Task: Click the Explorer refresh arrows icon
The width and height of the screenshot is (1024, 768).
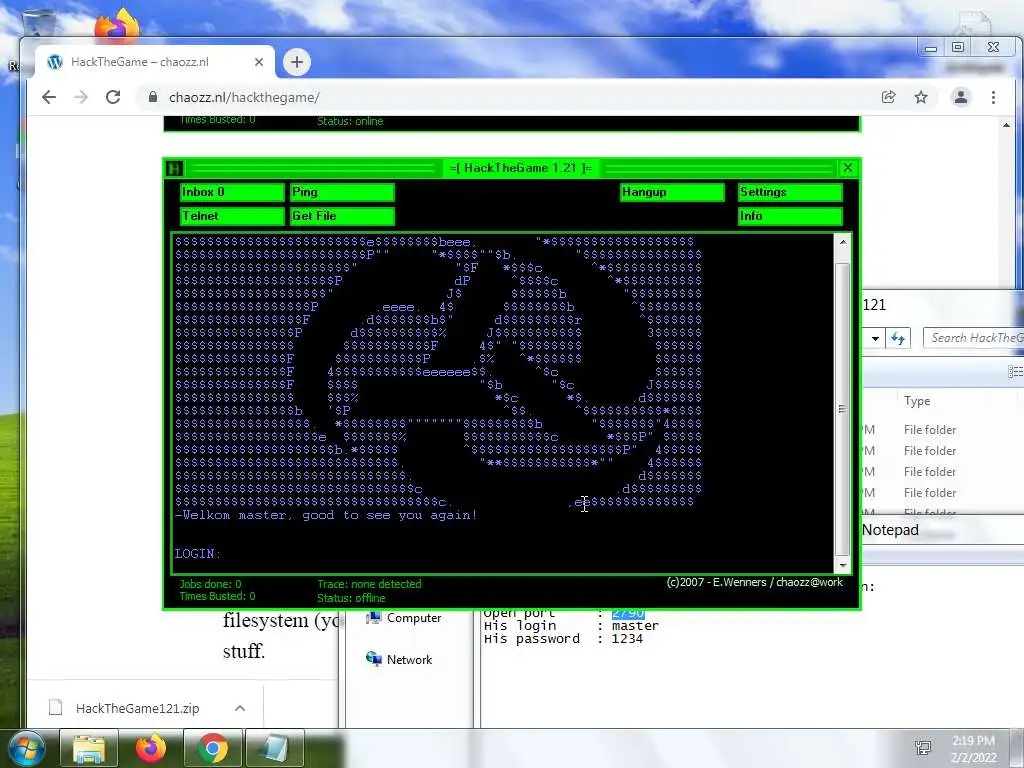Action: (x=899, y=338)
